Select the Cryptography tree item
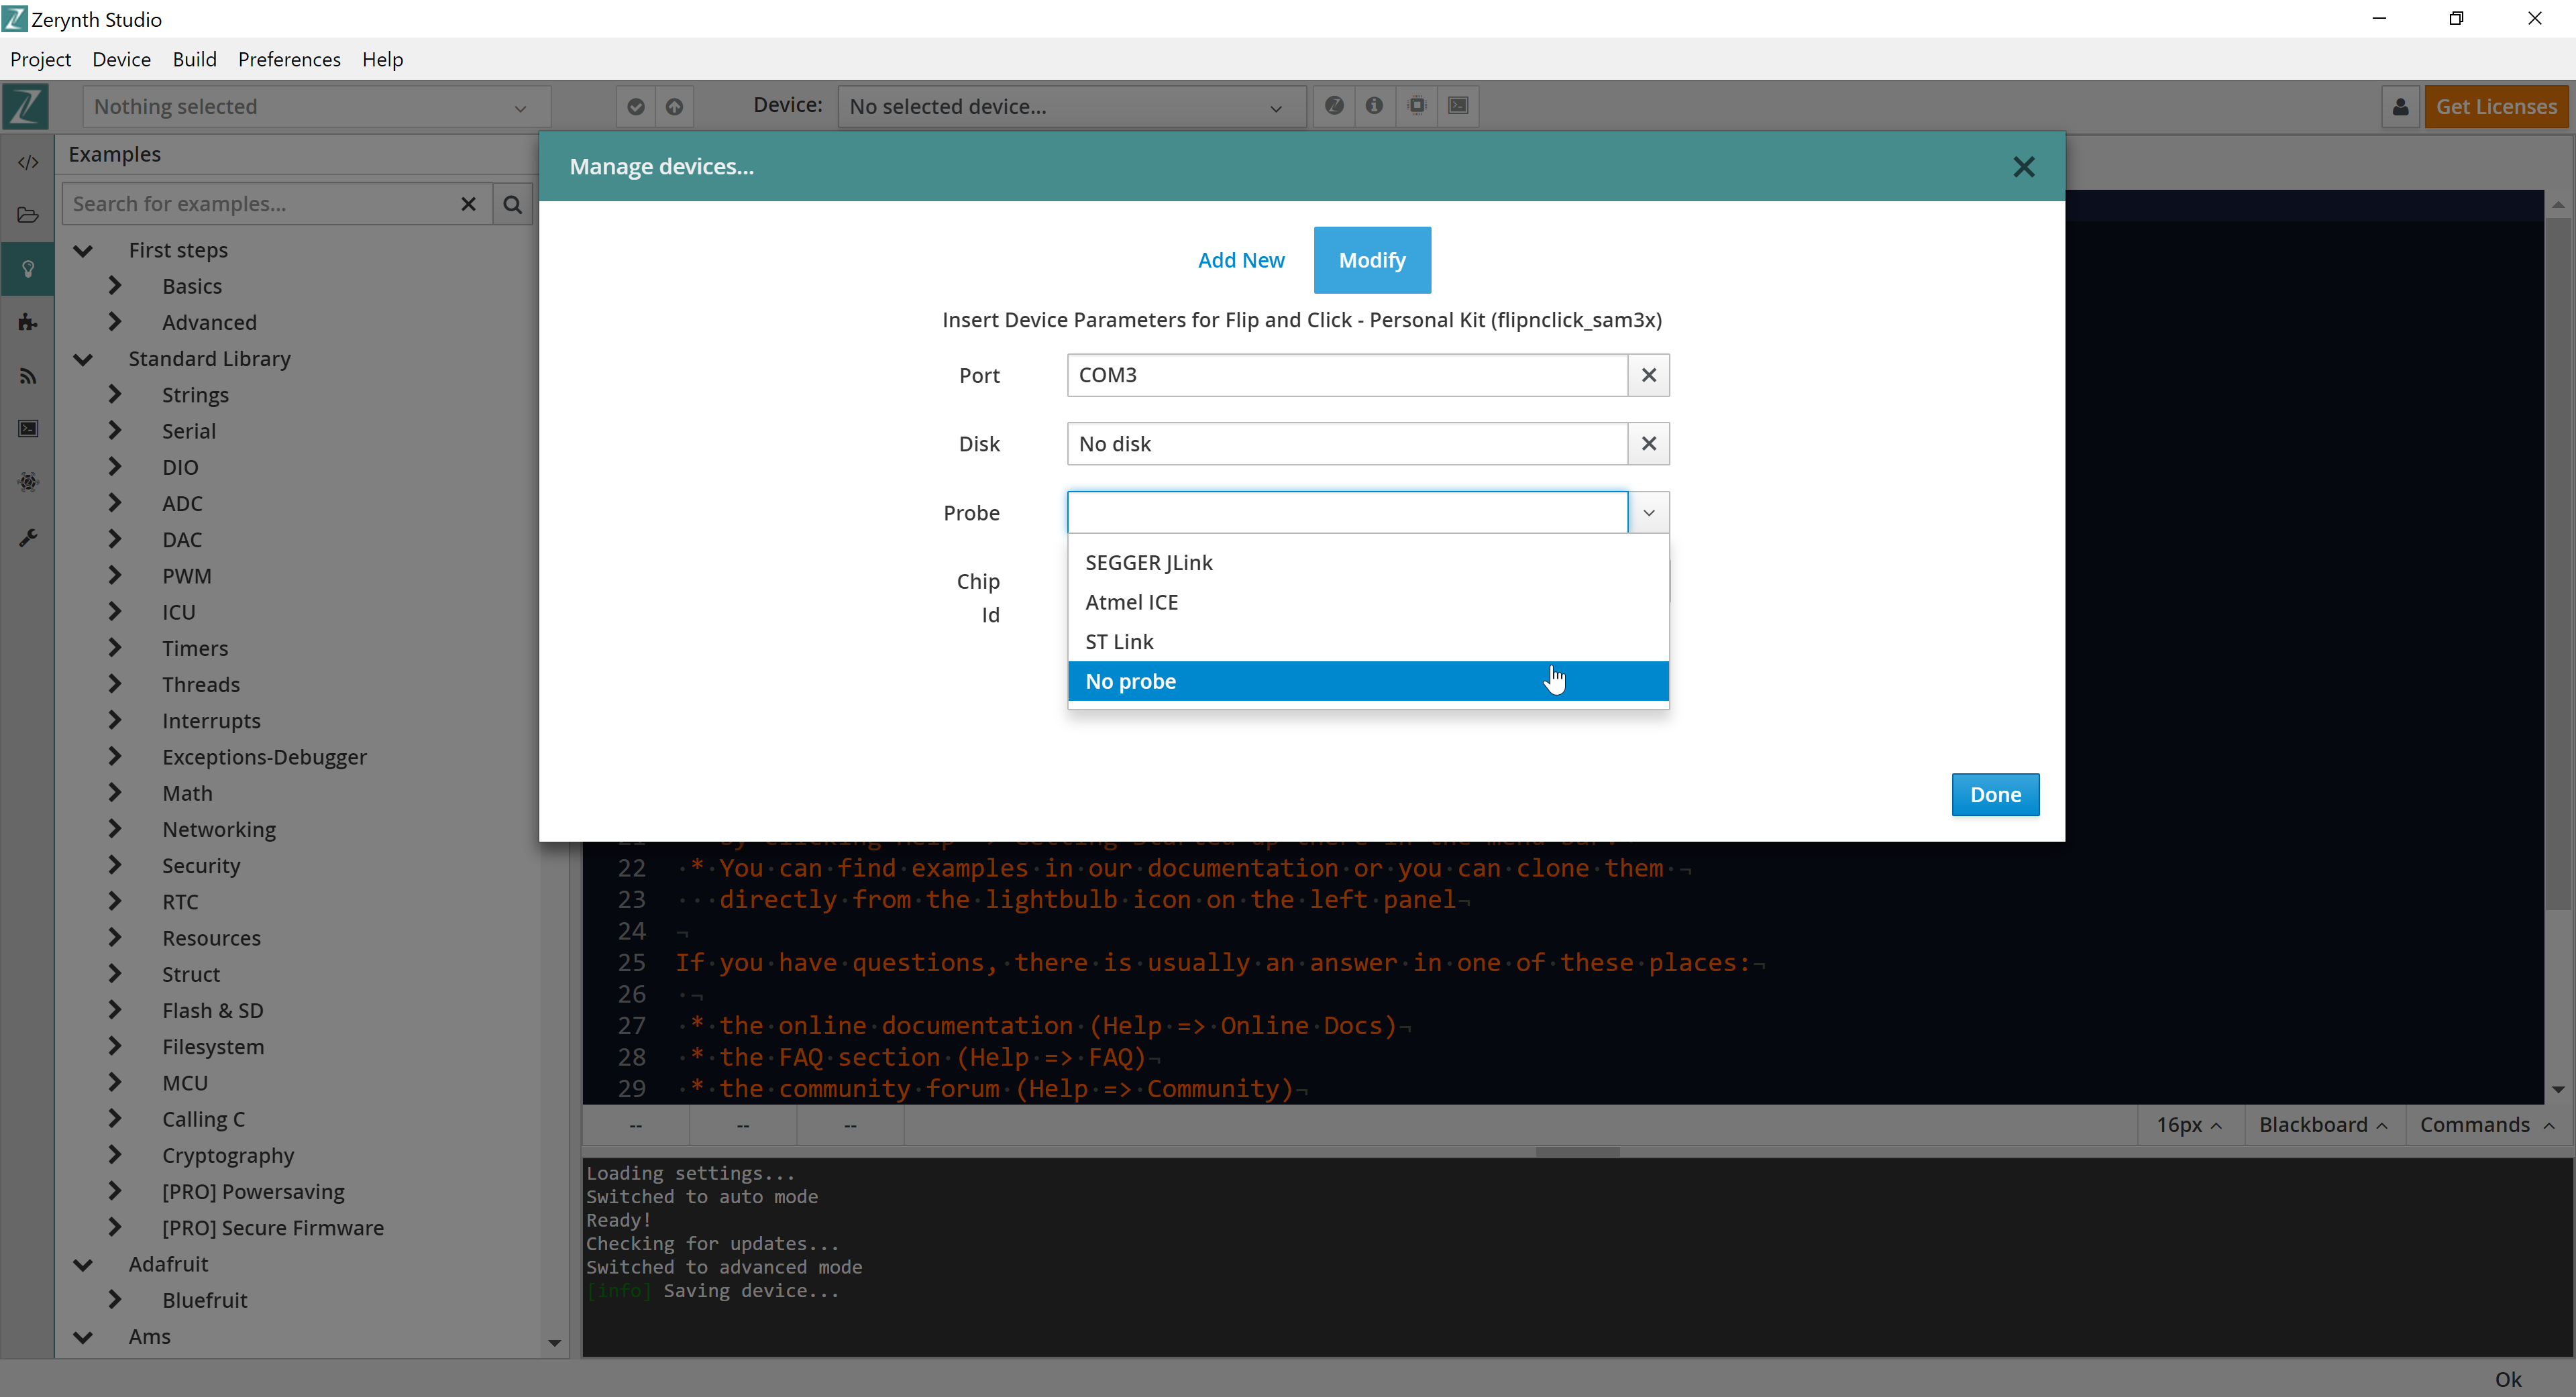Viewport: 2576px width, 1397px height. pyautogui.click(x=228, y=1155)
